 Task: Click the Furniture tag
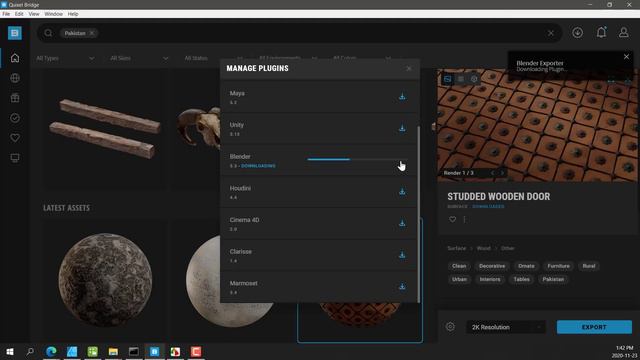pos(558,266)
